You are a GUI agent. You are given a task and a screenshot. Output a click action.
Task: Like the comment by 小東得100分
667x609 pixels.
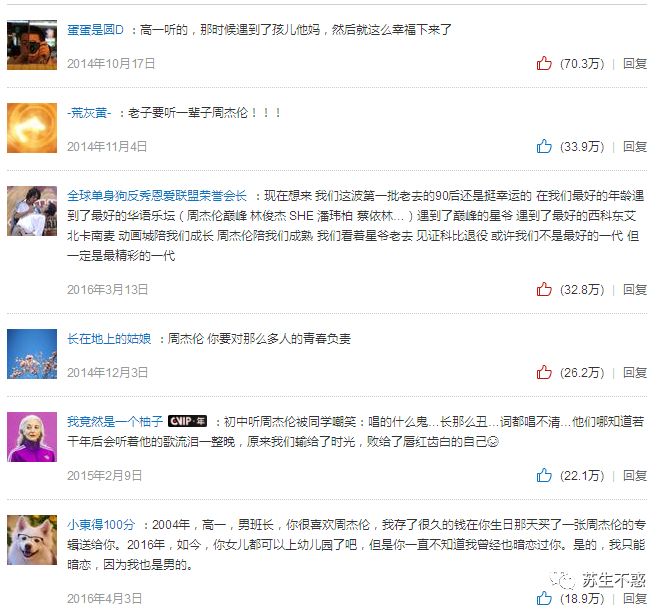click(x=544, y=598)
